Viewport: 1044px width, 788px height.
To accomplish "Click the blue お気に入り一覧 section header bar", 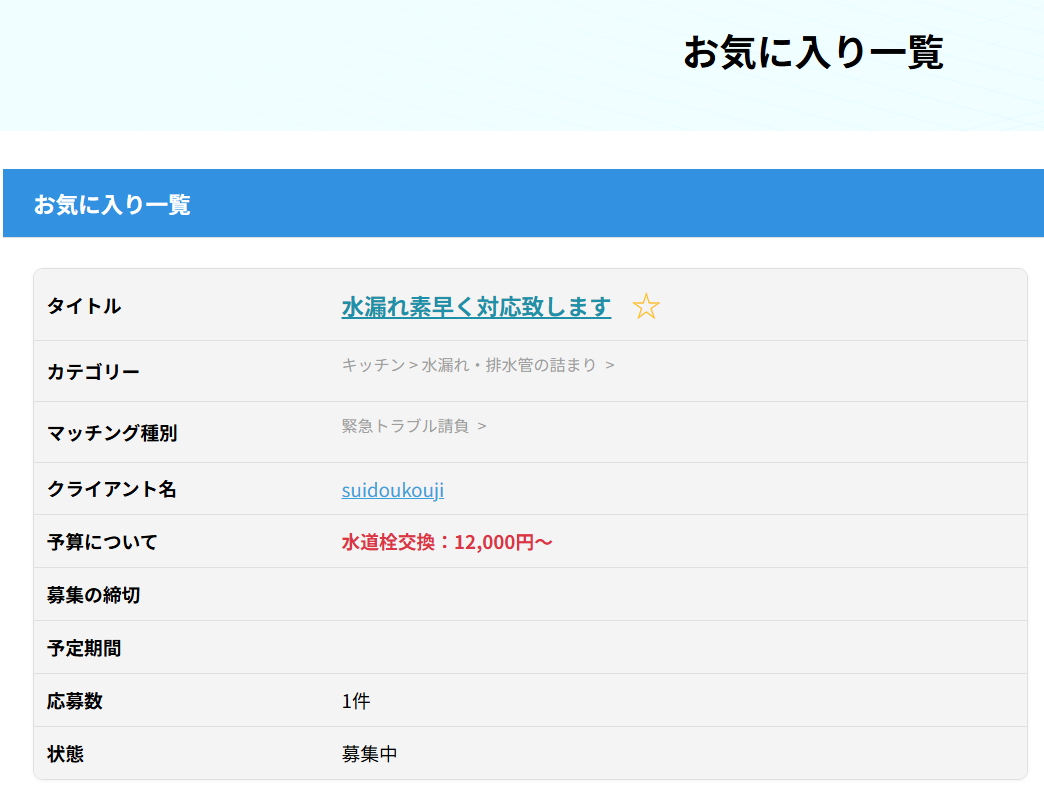I will [x=522, y=204].
